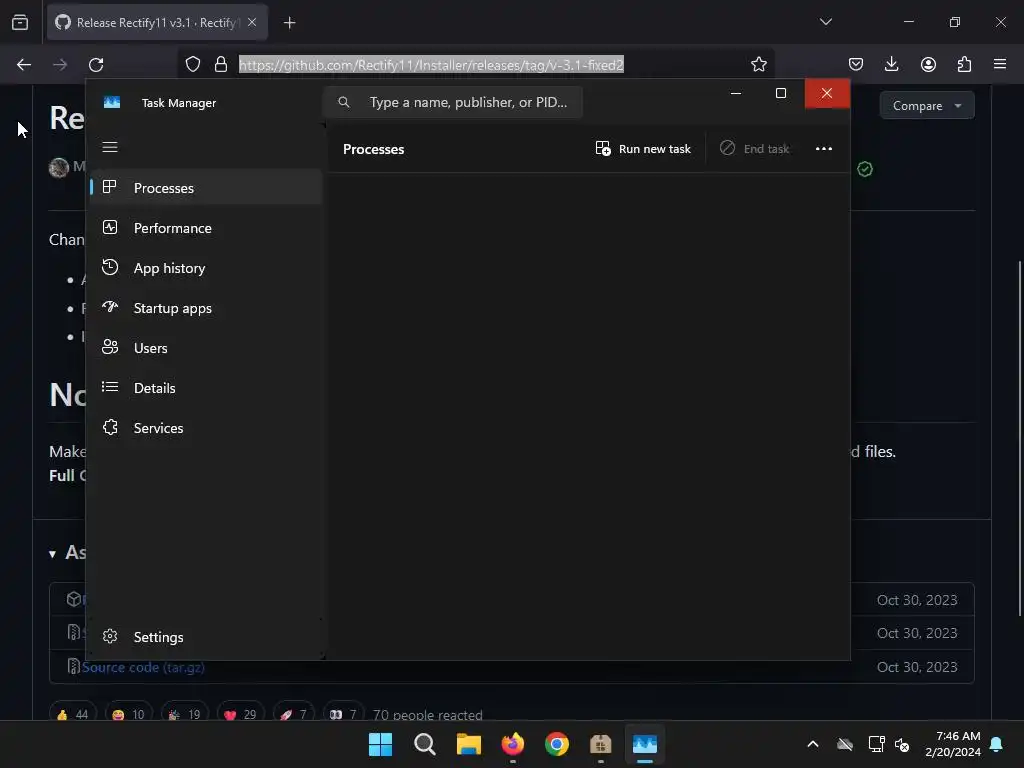Image resolution: width=1024 pixels, height=768 pixels.
Task: Close the Task Manager window
Action: click(x=827, y=93)
